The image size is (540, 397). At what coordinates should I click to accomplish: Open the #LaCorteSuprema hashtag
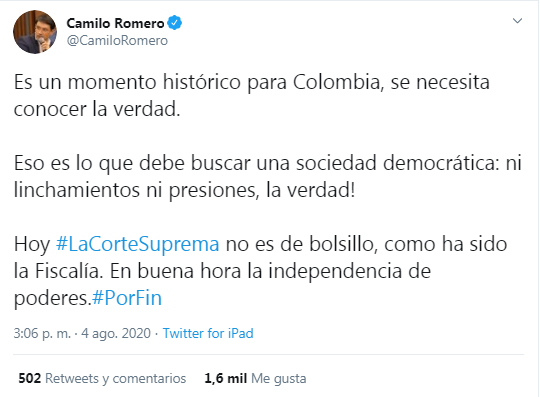tap(137, 244)
